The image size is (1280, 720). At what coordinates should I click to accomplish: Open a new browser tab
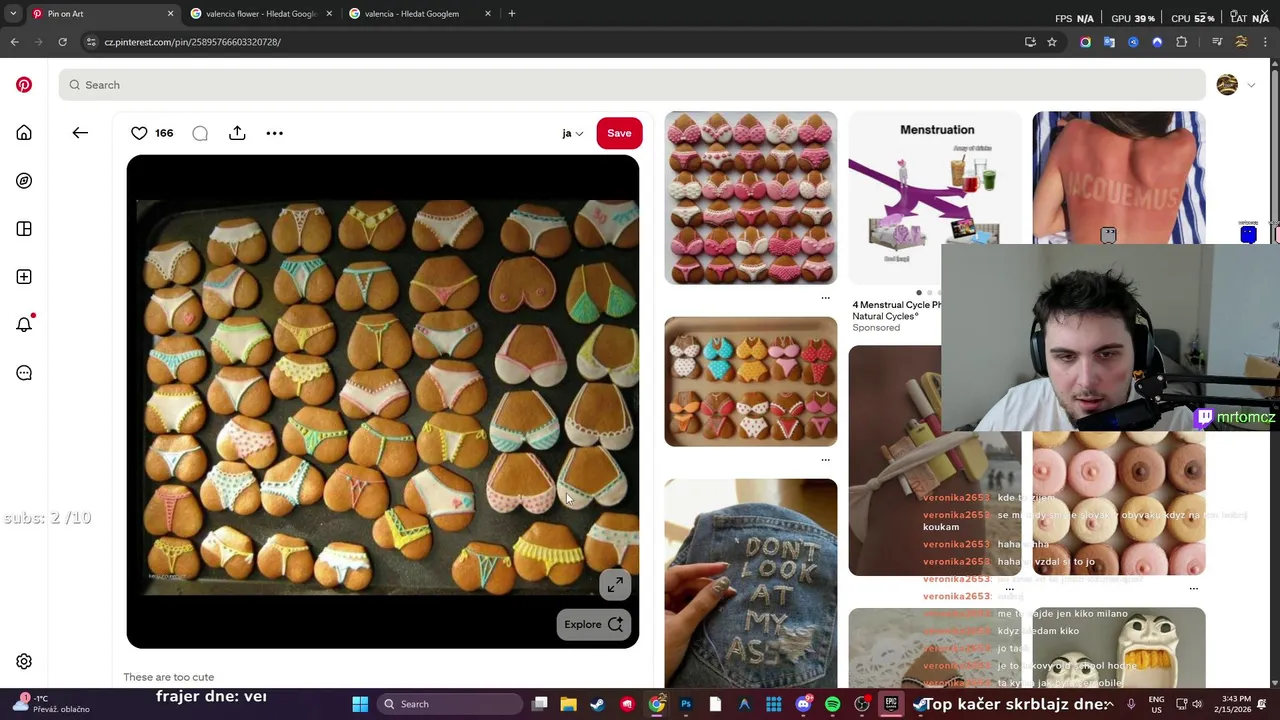coord(511,14)
